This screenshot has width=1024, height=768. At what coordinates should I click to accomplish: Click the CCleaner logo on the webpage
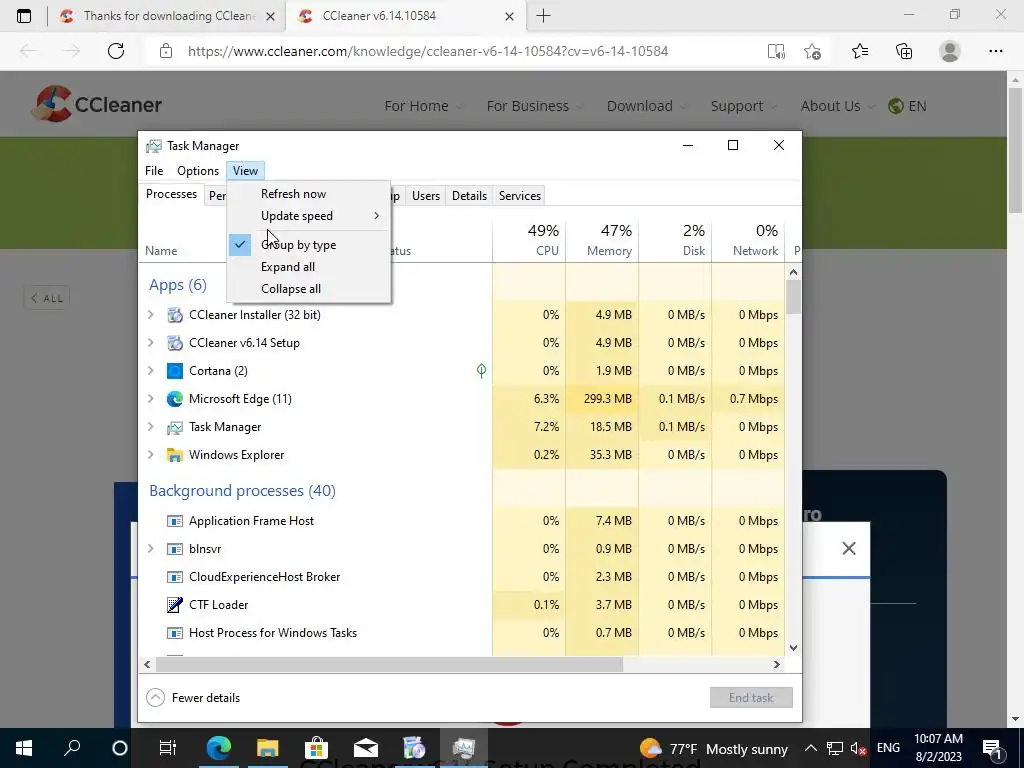(x=96, y=104)
